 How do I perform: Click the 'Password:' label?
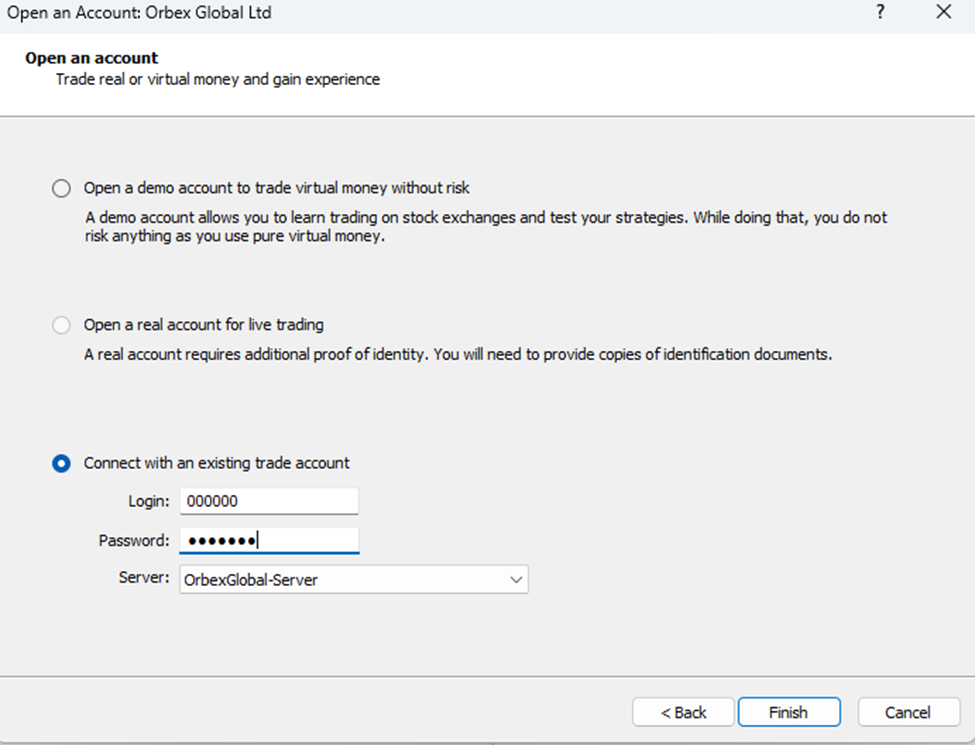pyautogui.click(x=134, y=540)
